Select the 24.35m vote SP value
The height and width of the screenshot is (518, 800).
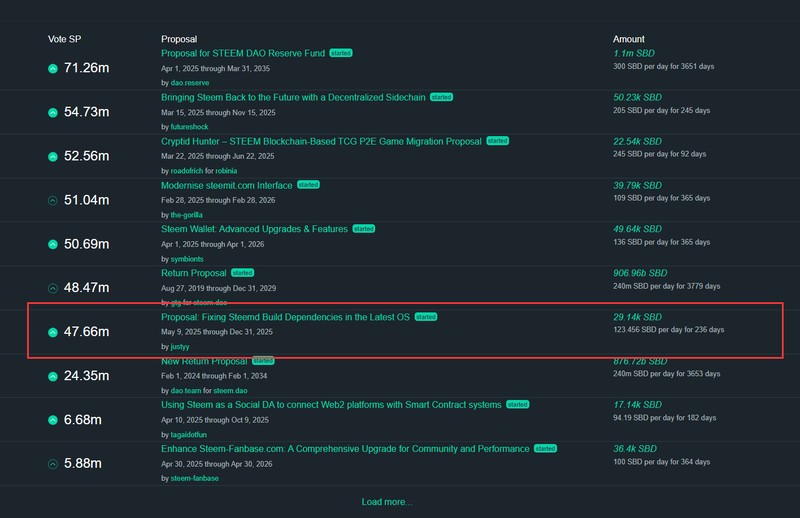pyautogui.click(x=86, y=376)
